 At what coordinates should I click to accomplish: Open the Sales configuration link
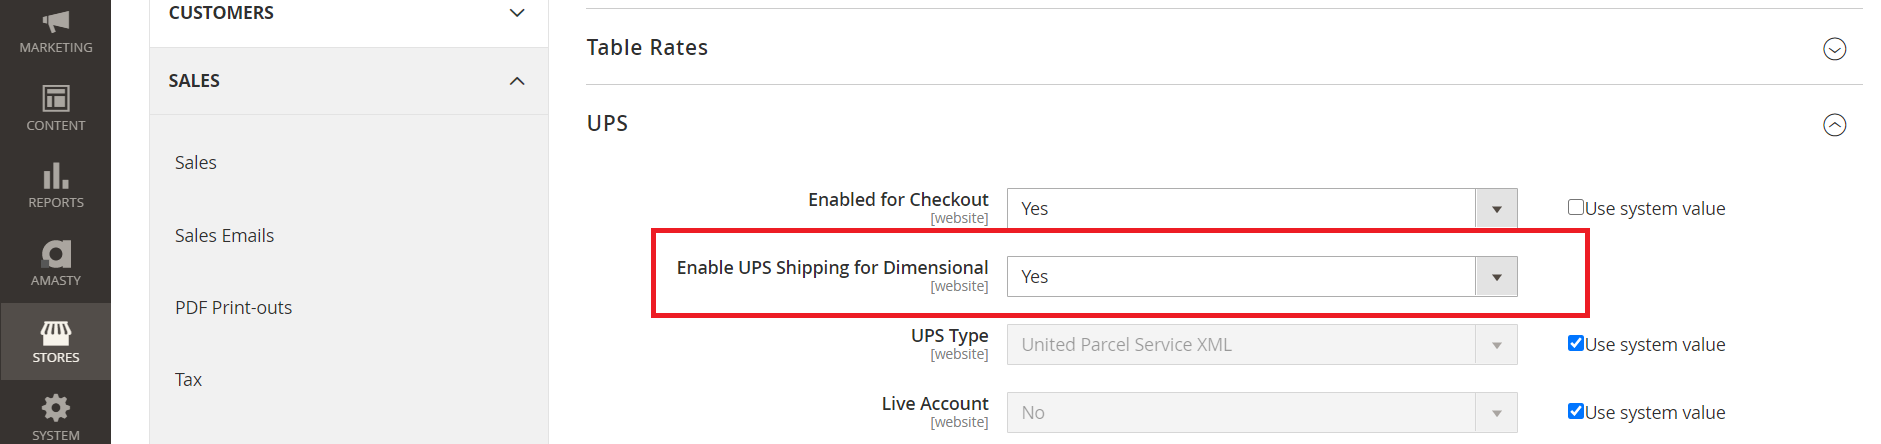195,162
